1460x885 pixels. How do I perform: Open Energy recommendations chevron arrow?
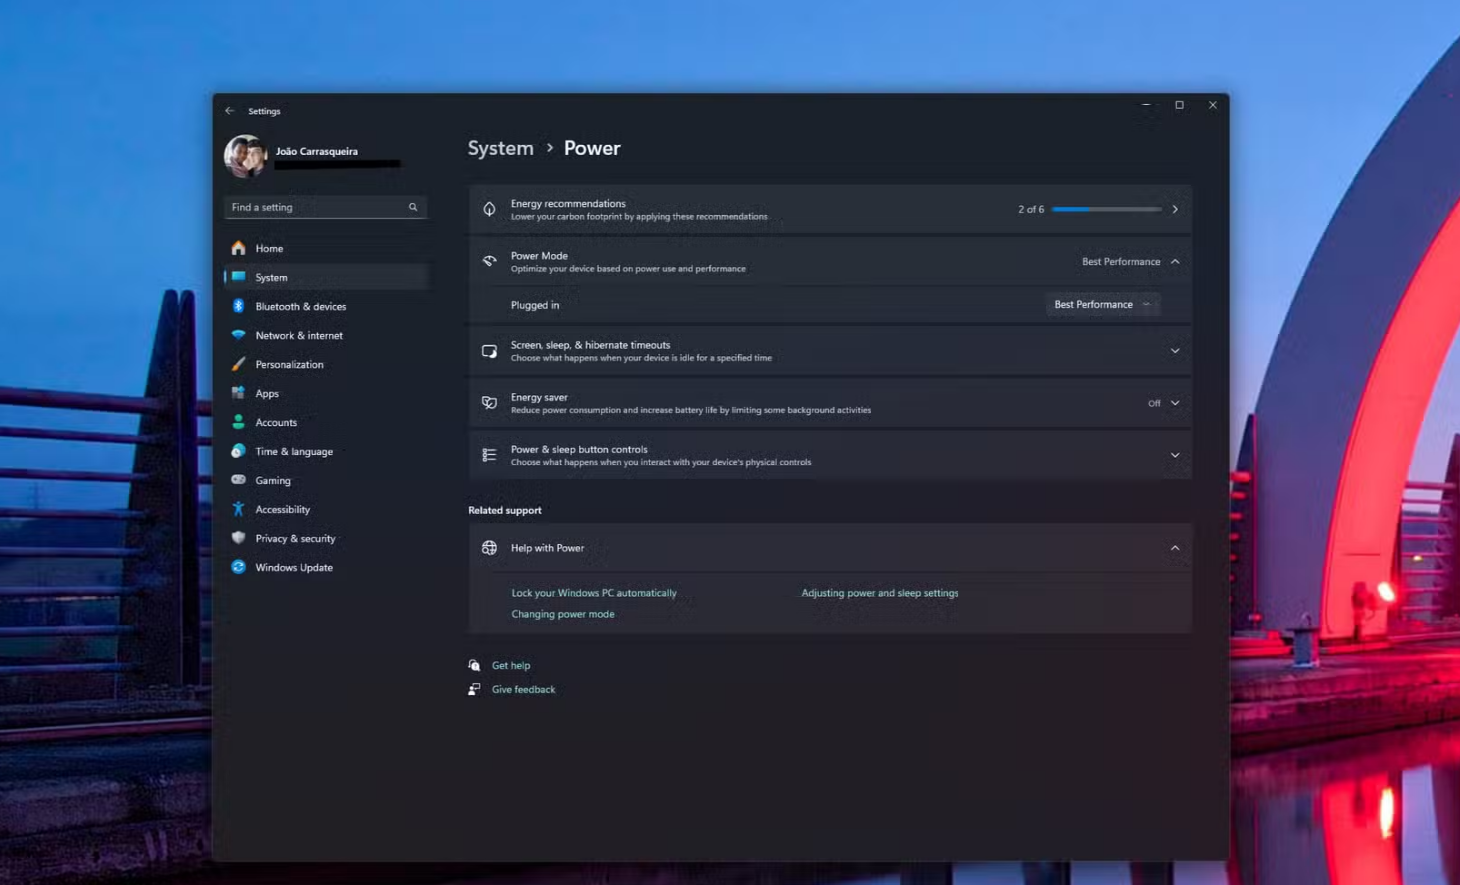coord(1175,209)
